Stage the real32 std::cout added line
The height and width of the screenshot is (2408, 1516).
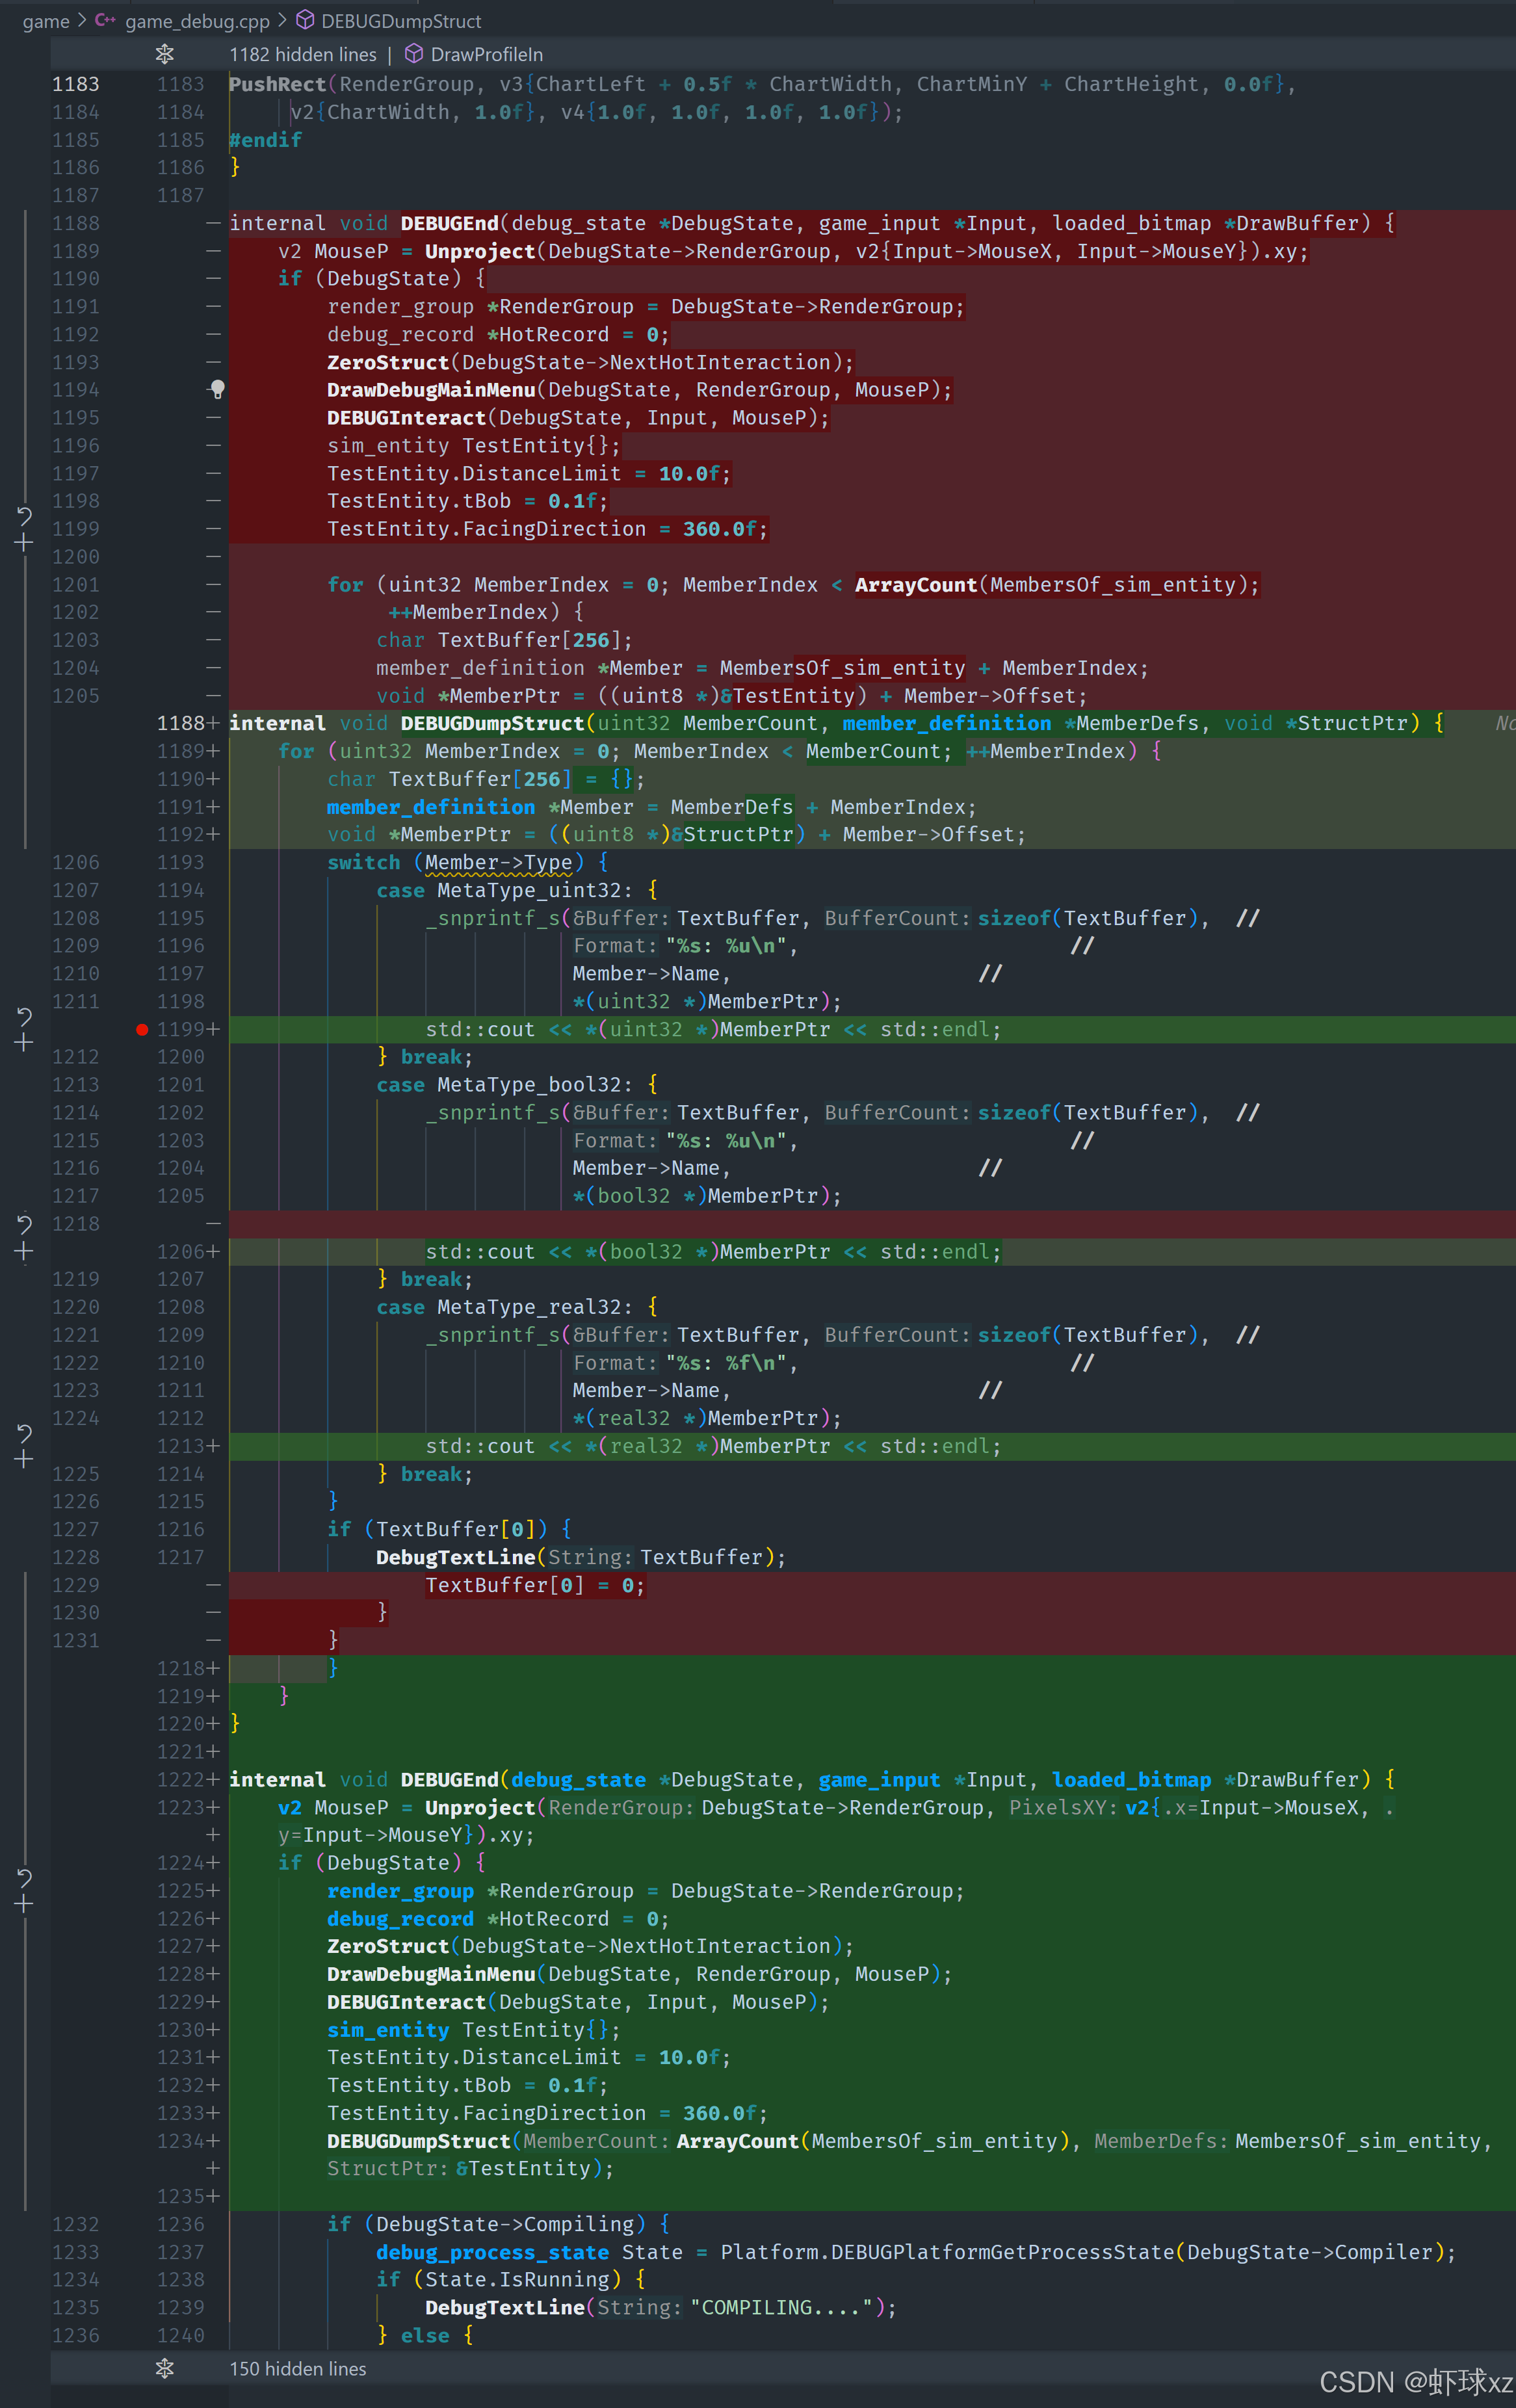coord(24,1460)
